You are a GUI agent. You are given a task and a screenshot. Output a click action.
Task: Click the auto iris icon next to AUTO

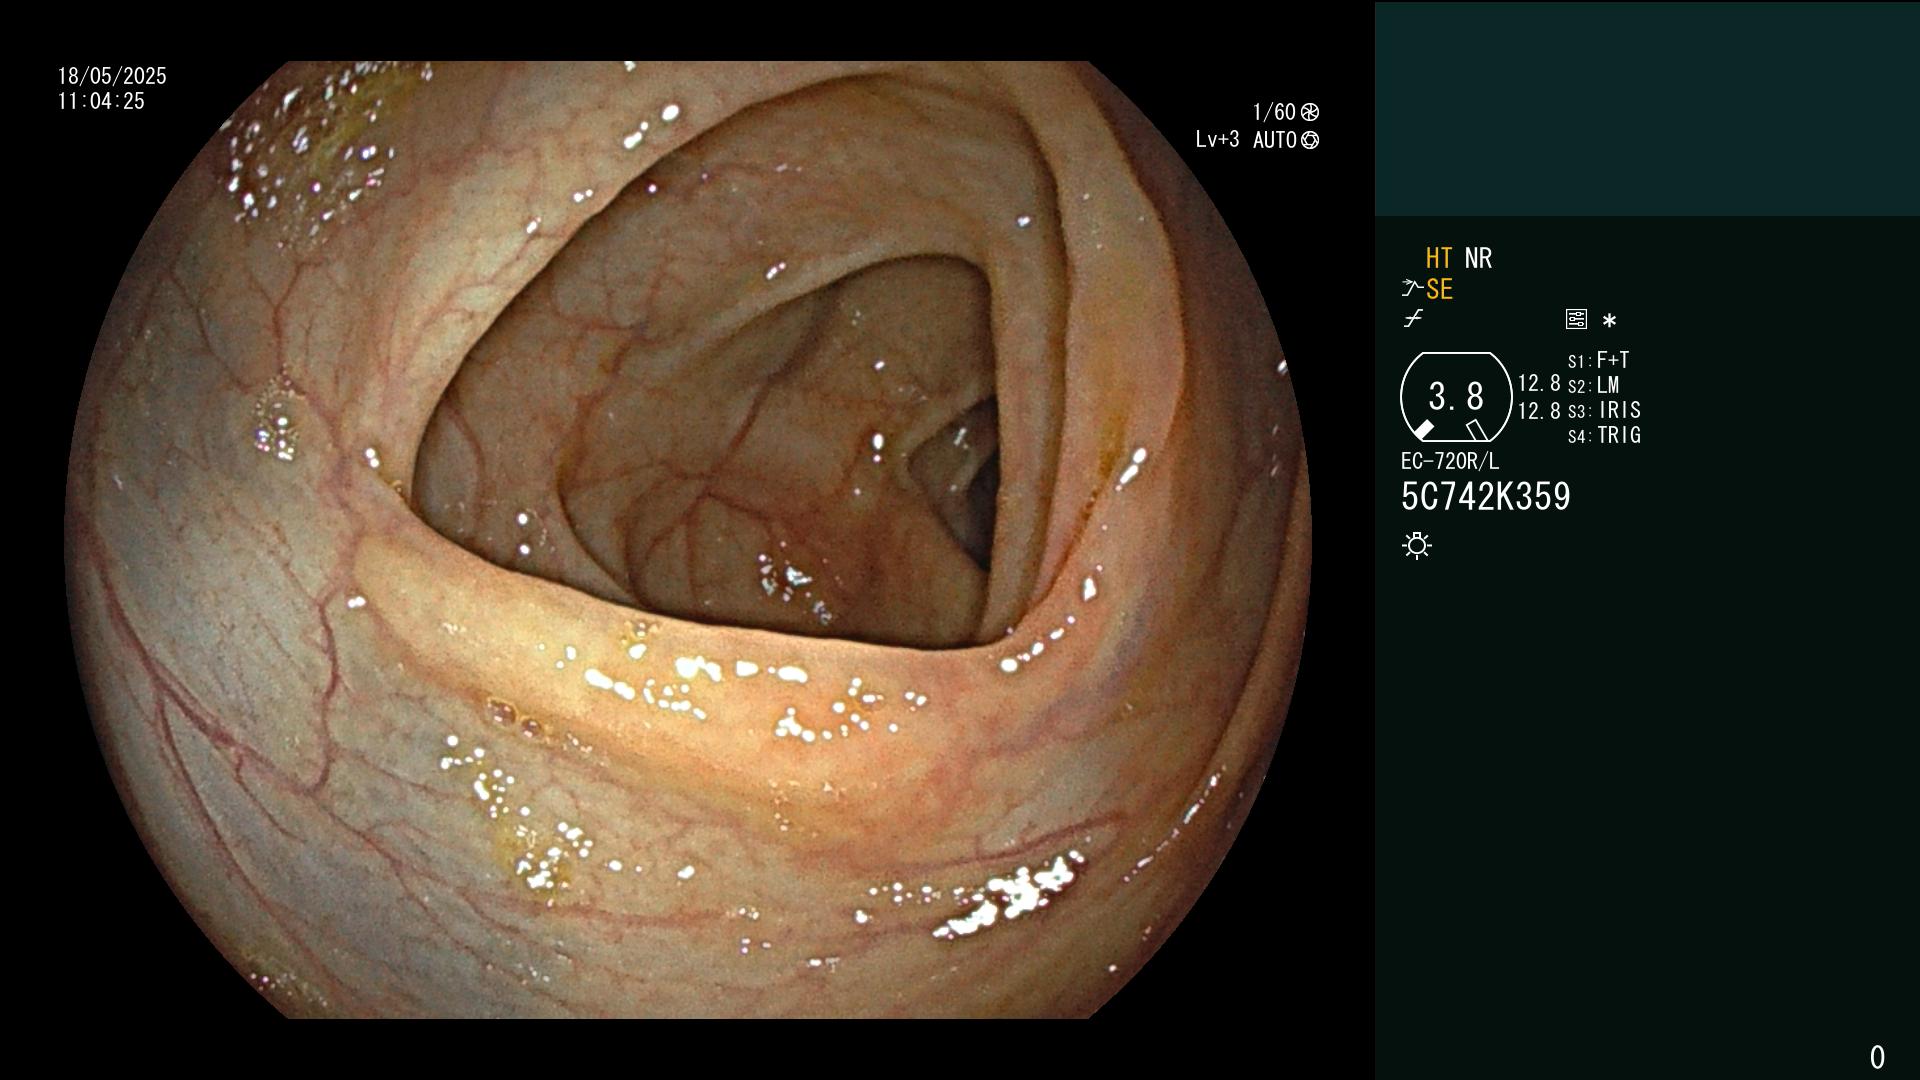pyautogui.click(x=1310, y=140)
